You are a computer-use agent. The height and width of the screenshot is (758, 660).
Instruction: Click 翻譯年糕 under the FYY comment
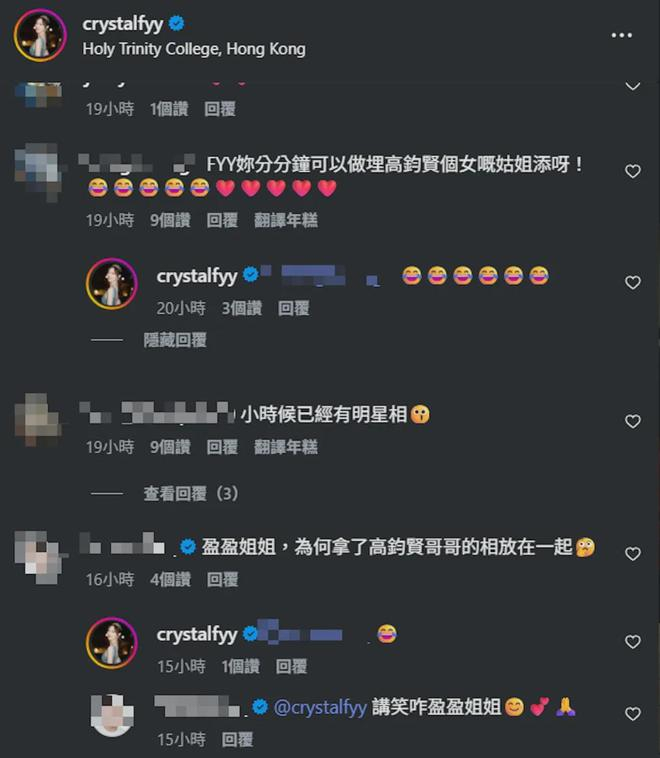286,220
